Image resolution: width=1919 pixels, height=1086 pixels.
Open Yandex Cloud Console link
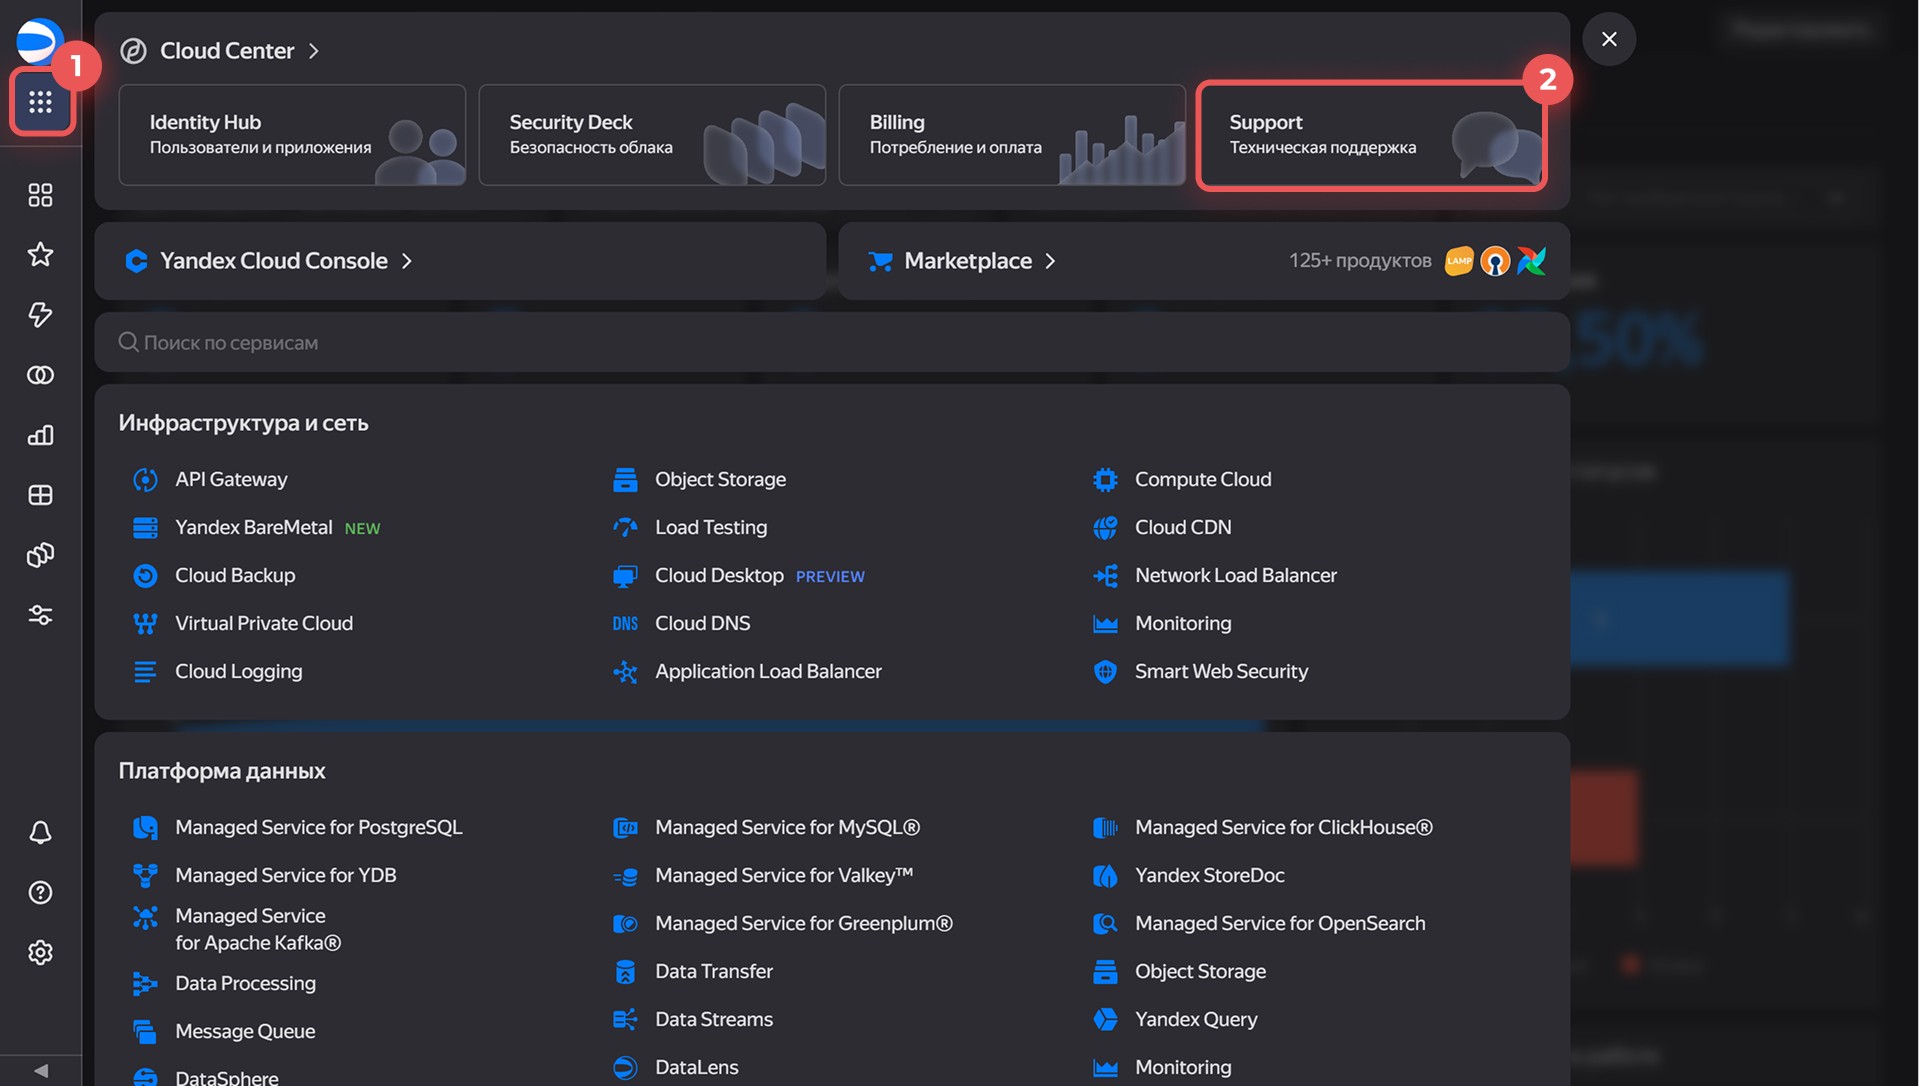pyautogui.click(x=274, y=261)
